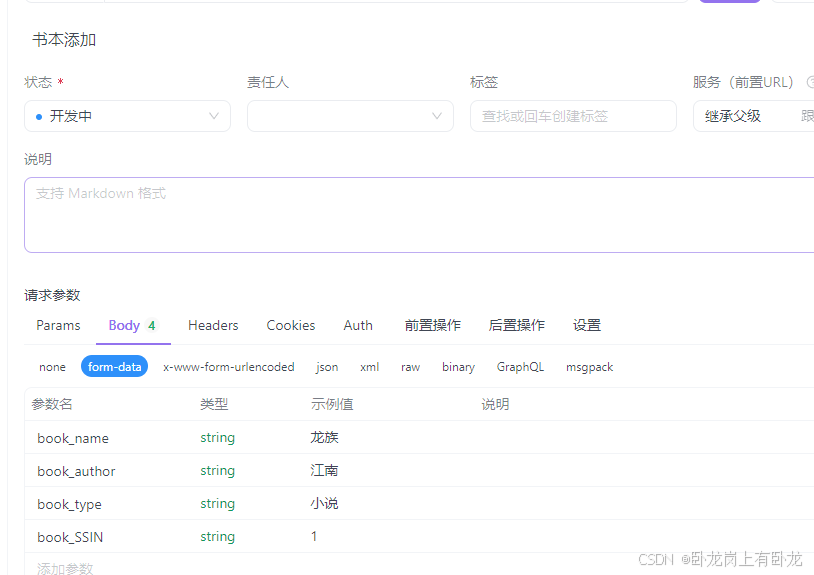
Task: Switch to the Params tab
Action: (x=58, y=325)
